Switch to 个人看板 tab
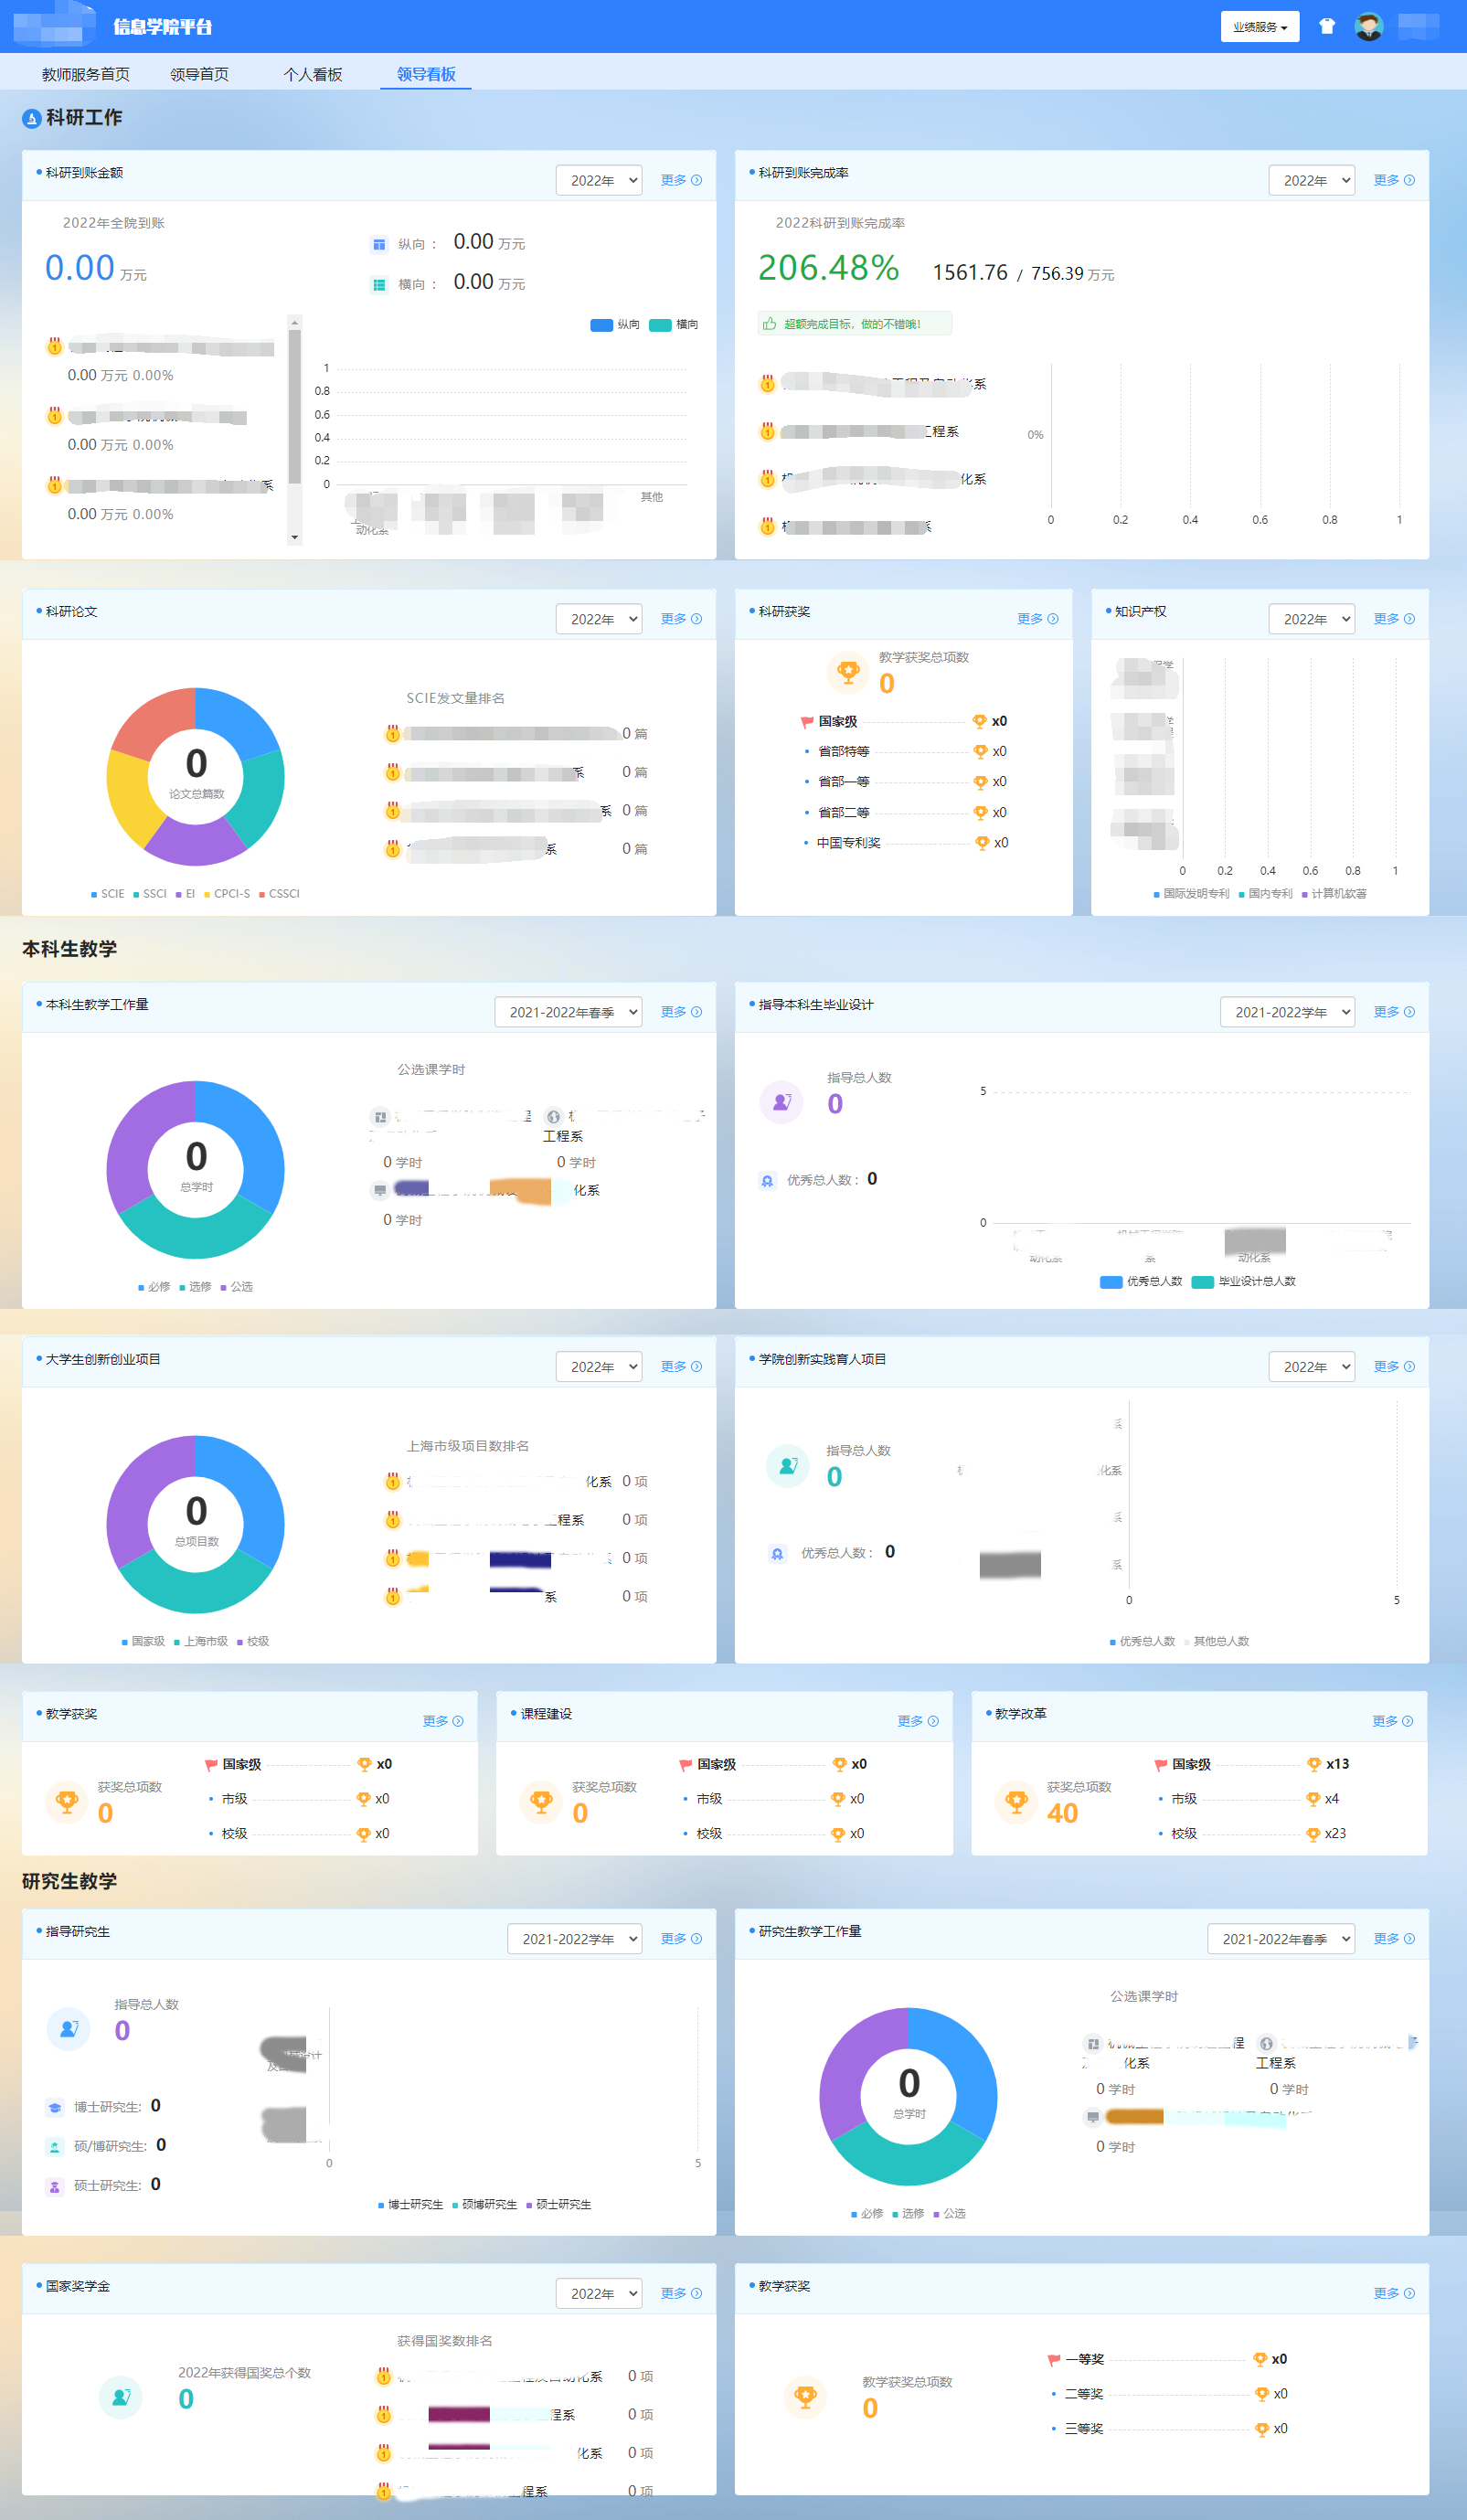This screenshot has height=2520, width=1467. (x=312, y=74)
